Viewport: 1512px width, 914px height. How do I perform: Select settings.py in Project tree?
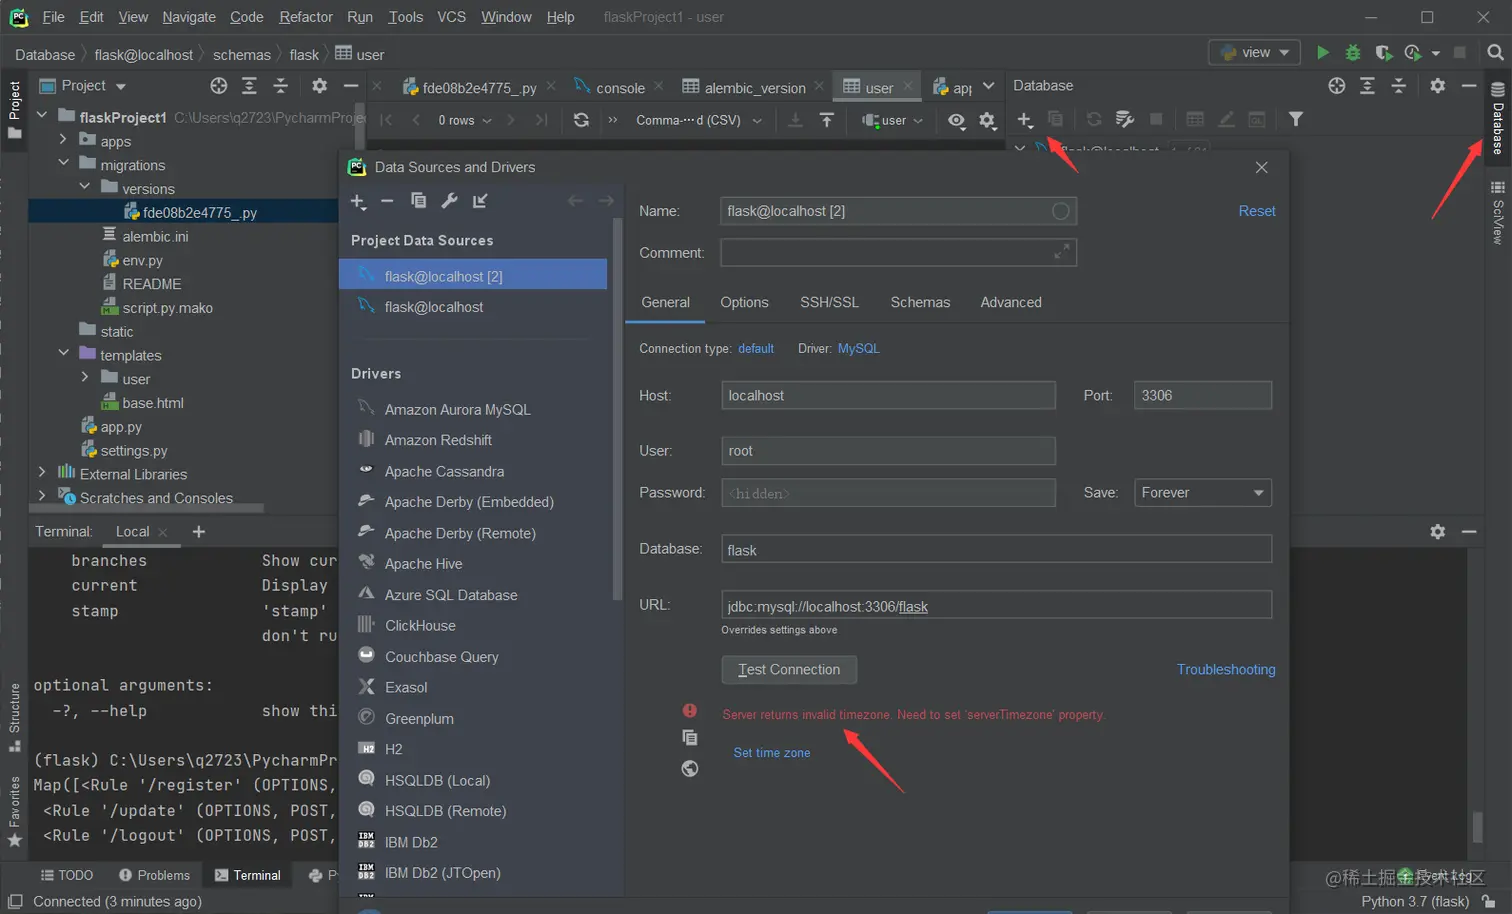click(134, 450)
